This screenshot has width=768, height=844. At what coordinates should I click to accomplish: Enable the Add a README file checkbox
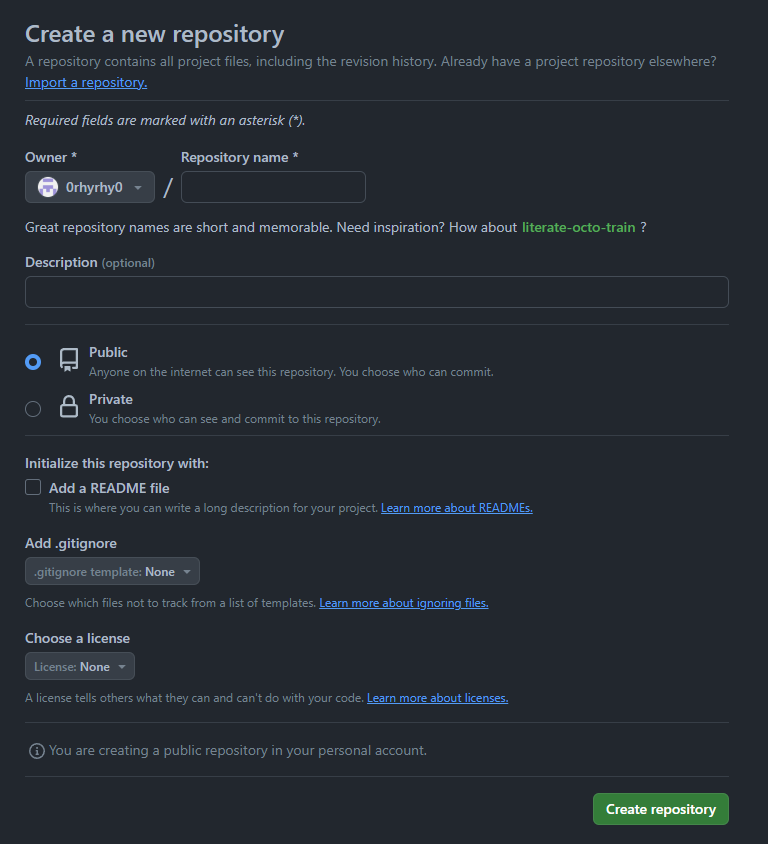(x=33, y=488)
